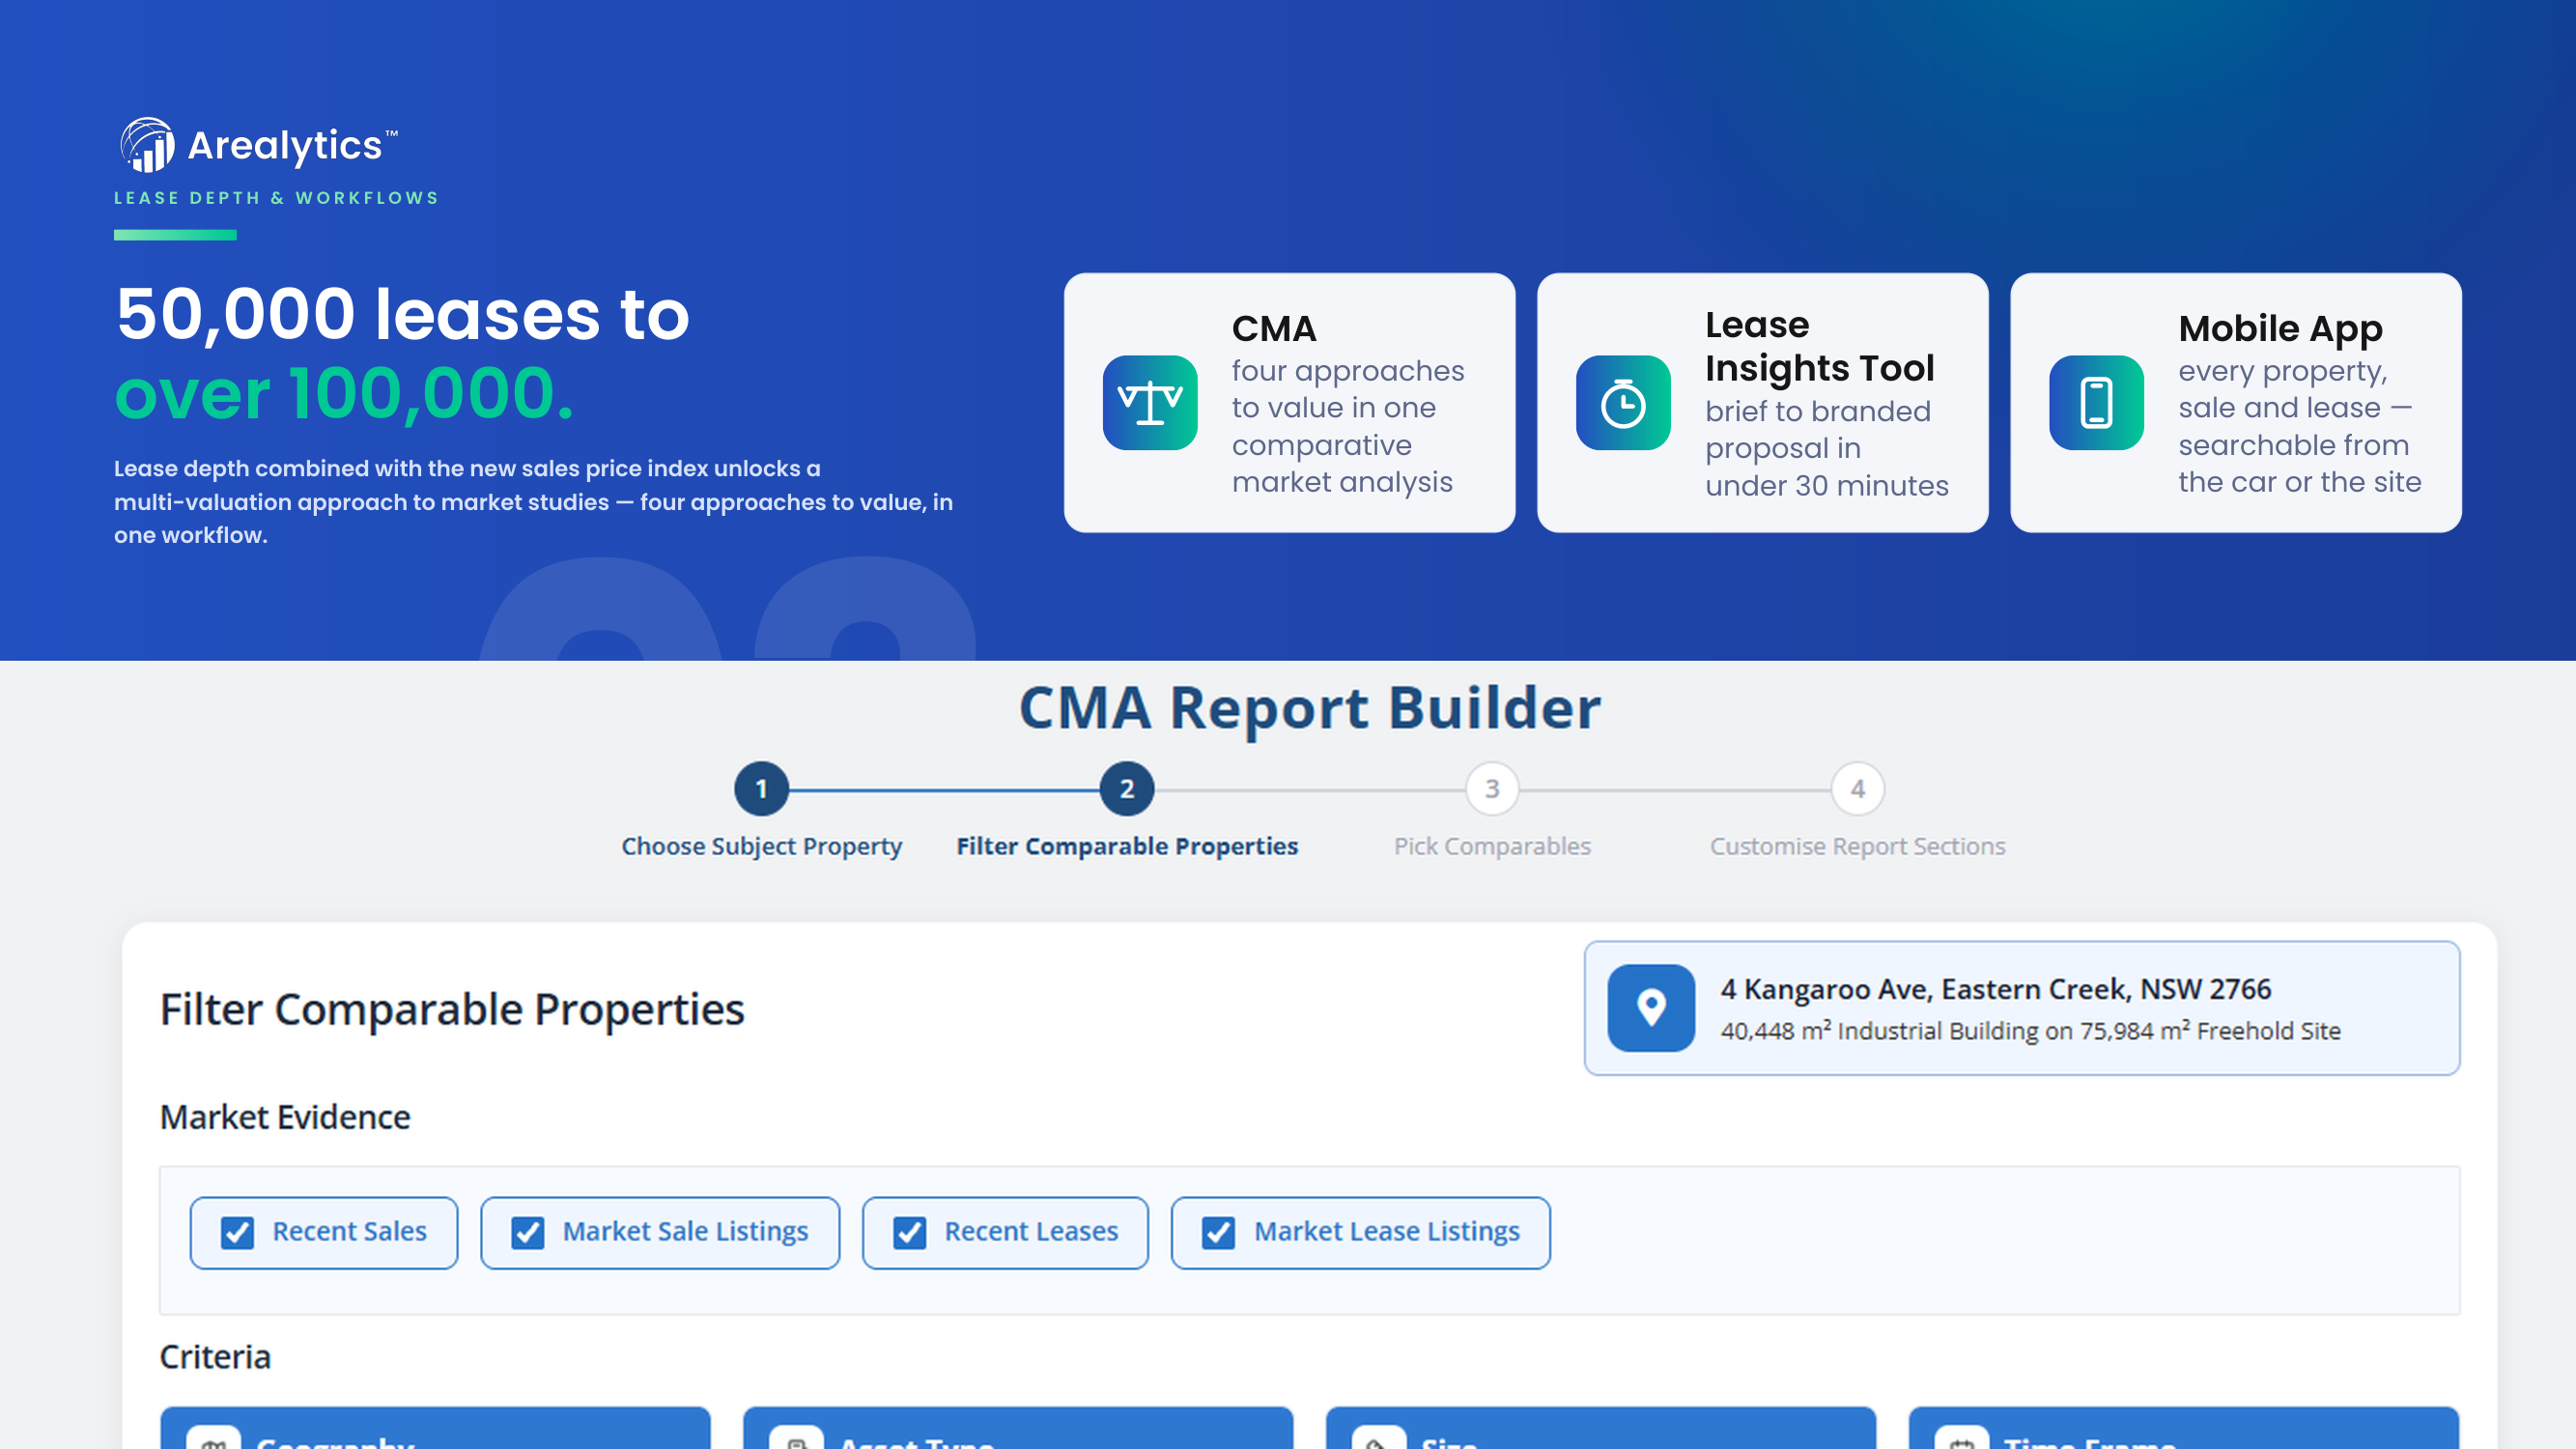
Task: Click the Criteria section label
Action: [x=215, y=1357]
